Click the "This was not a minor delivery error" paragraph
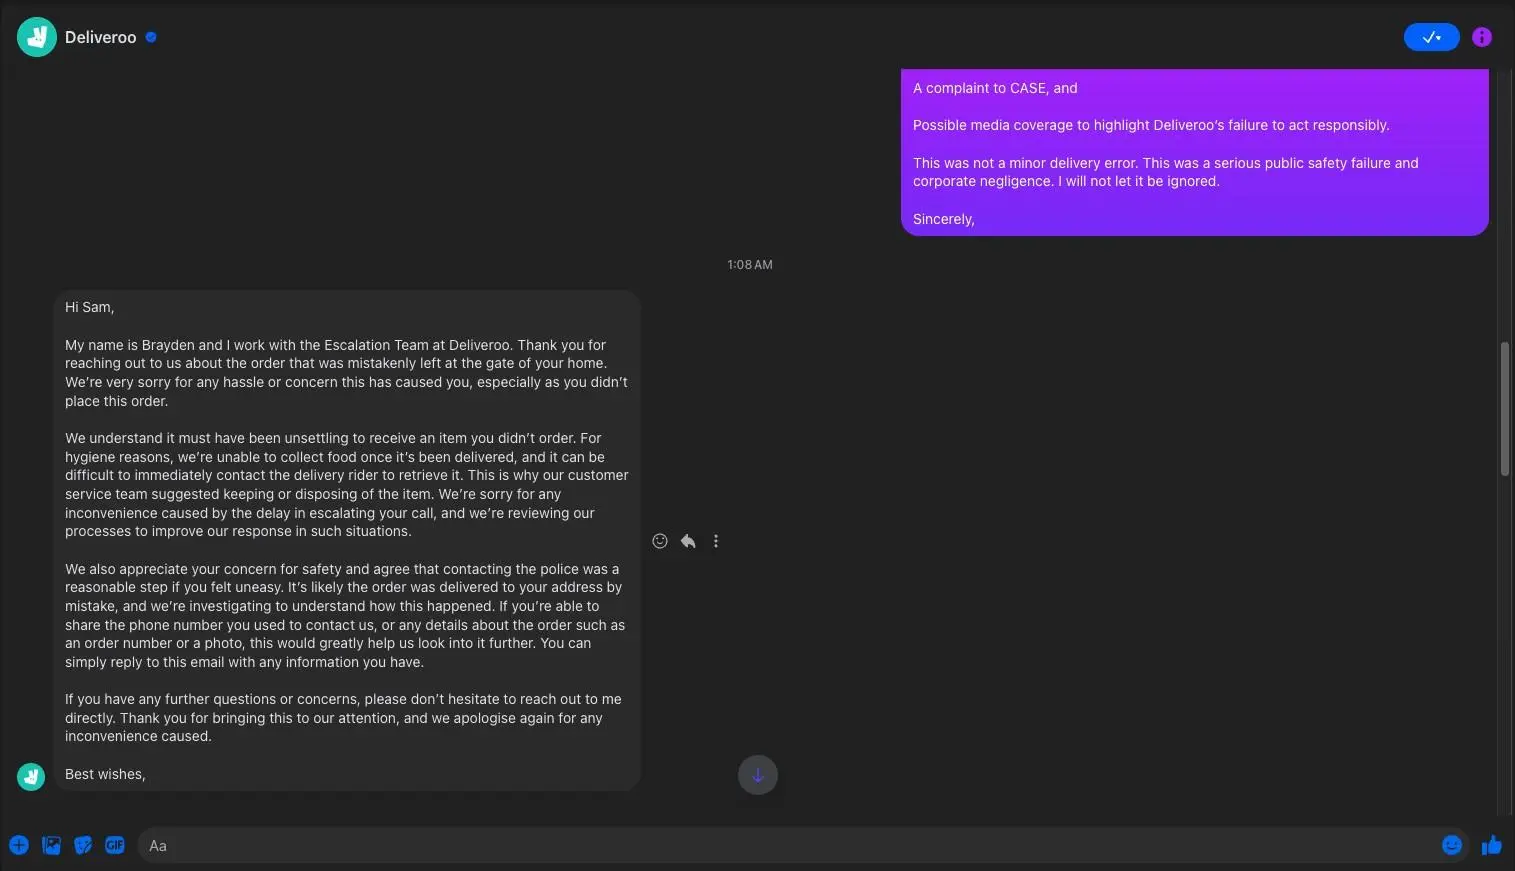The width and height of the screenshot is (1515, 871). (x=1165, y=172)
